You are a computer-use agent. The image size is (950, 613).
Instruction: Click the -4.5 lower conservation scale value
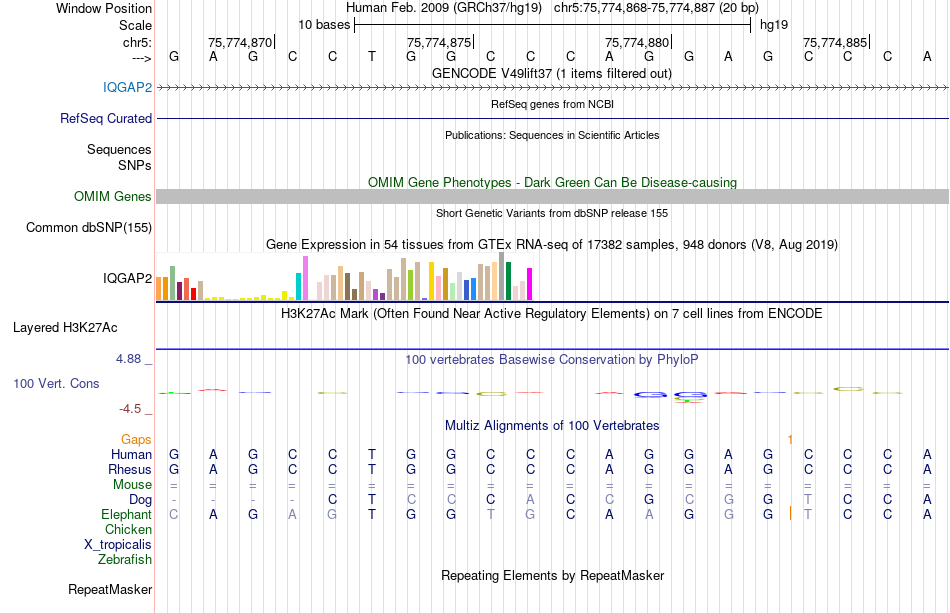pos(130,409)
